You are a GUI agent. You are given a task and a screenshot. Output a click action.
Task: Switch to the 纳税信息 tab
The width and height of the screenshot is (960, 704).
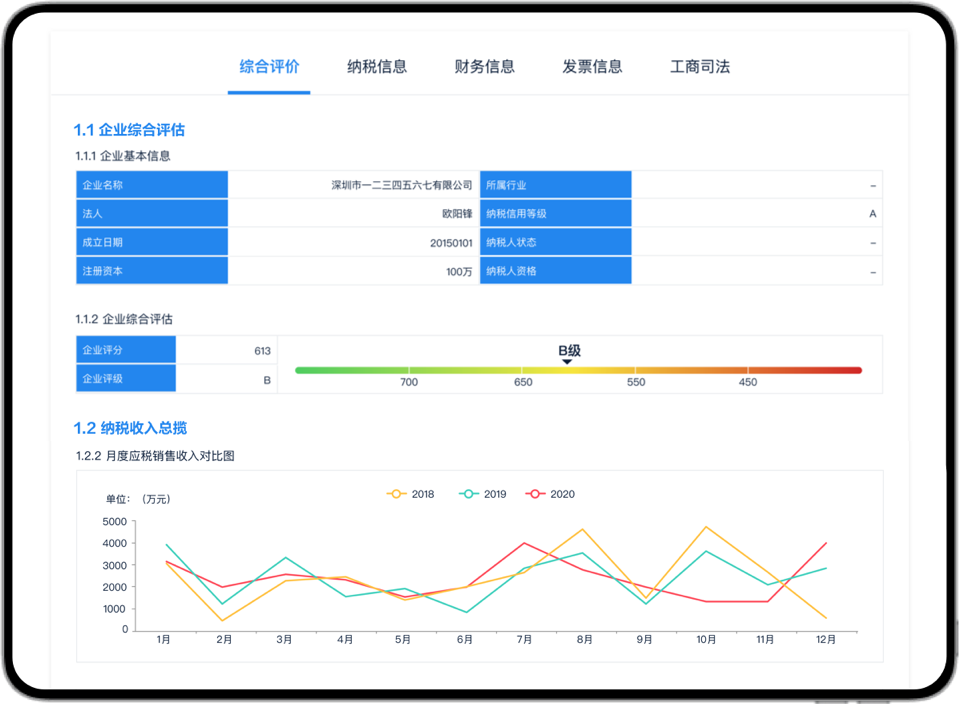[377, 67]
